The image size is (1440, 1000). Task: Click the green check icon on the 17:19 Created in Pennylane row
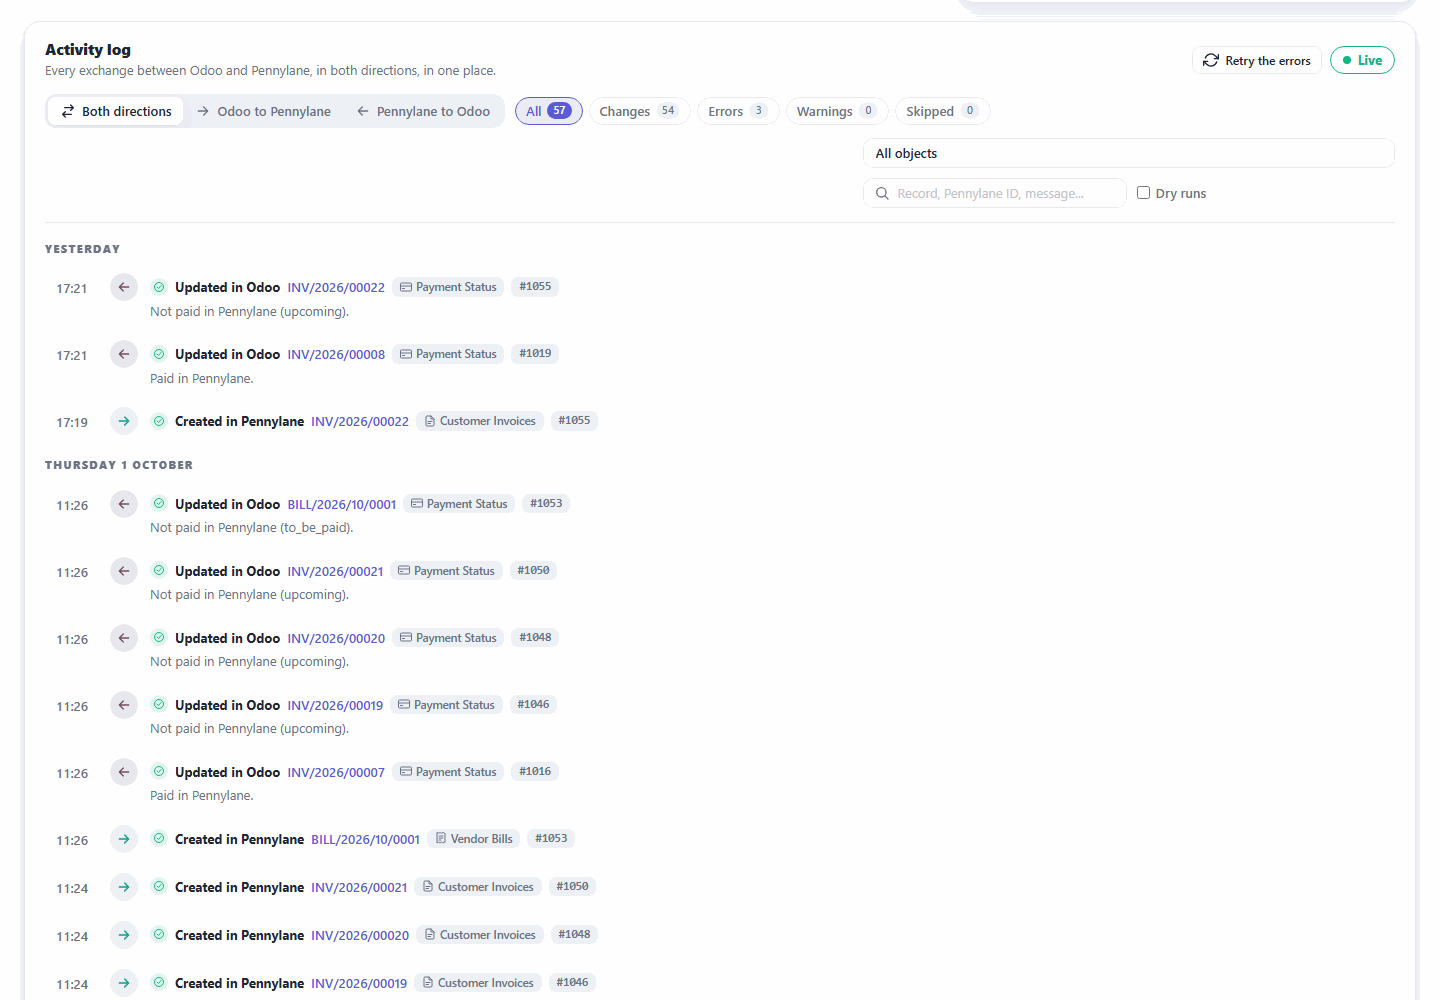[159, 421]
